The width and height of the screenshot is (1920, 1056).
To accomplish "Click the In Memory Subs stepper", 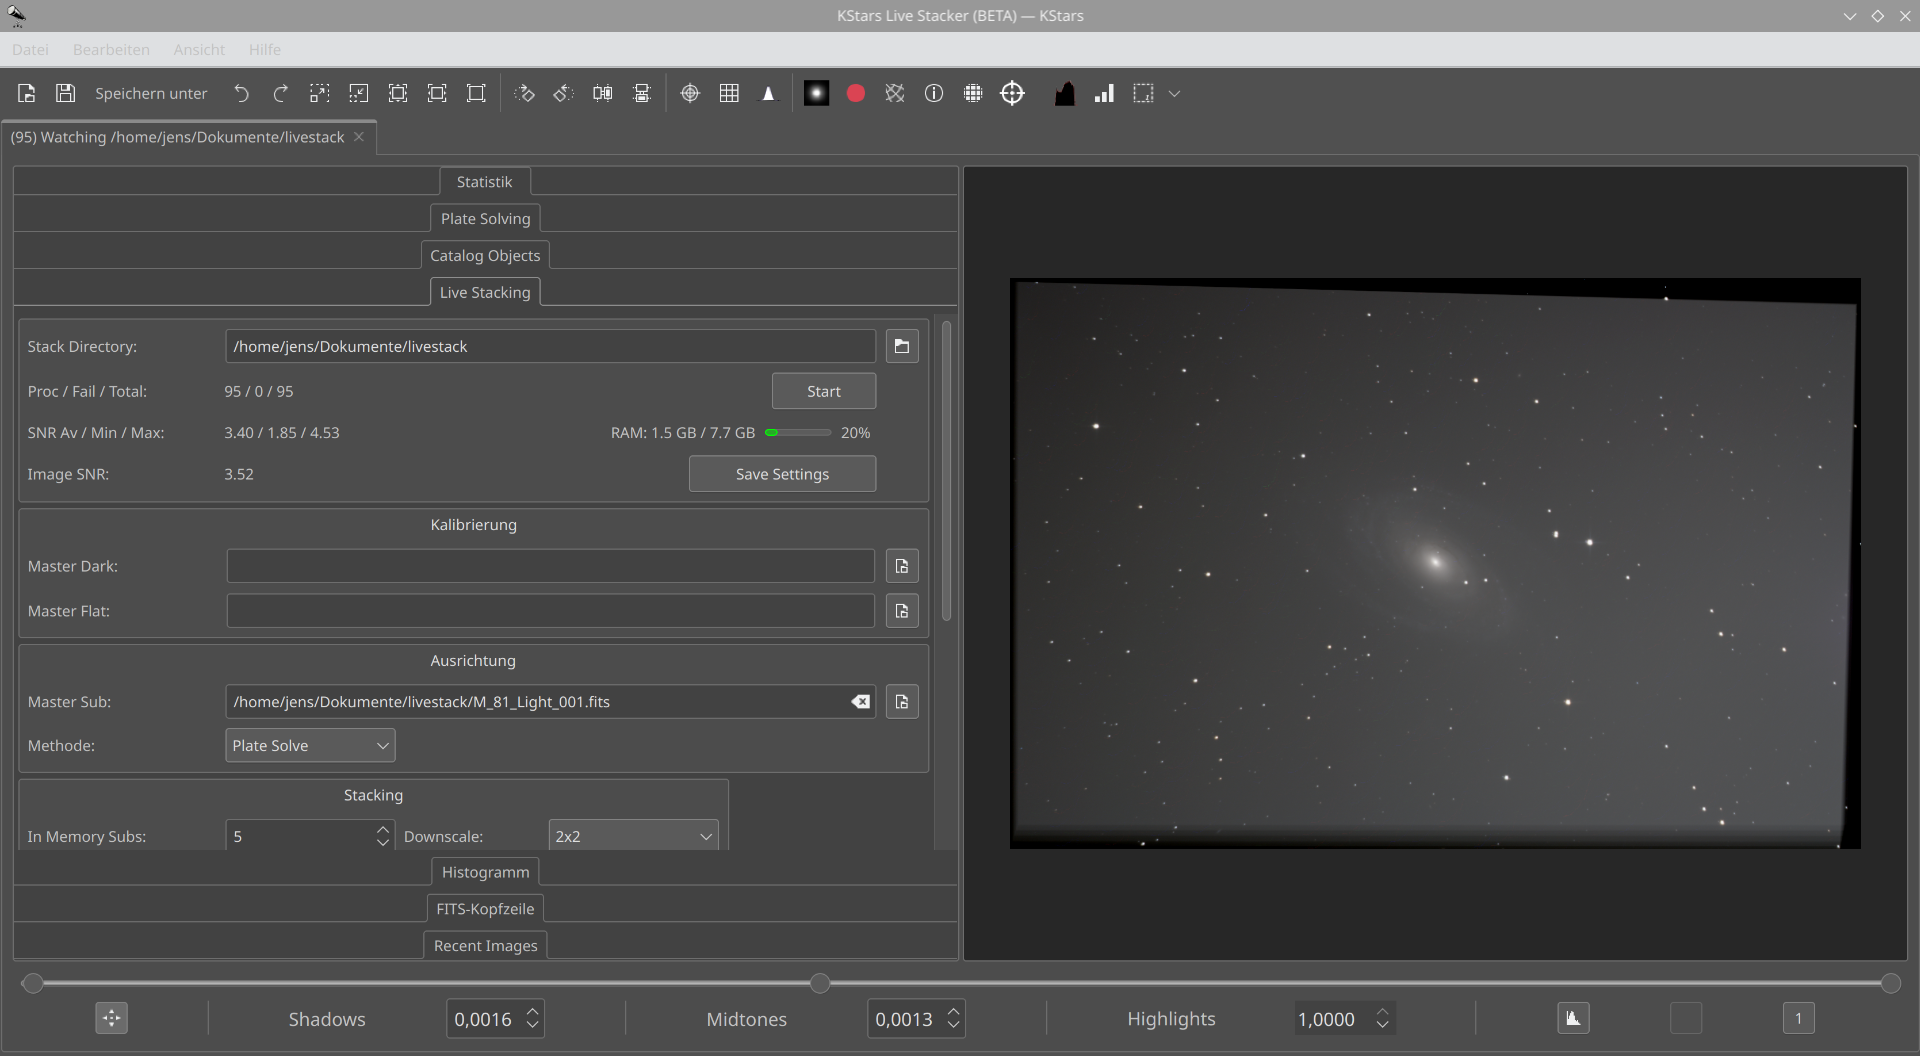I will (x=383, y=836).
